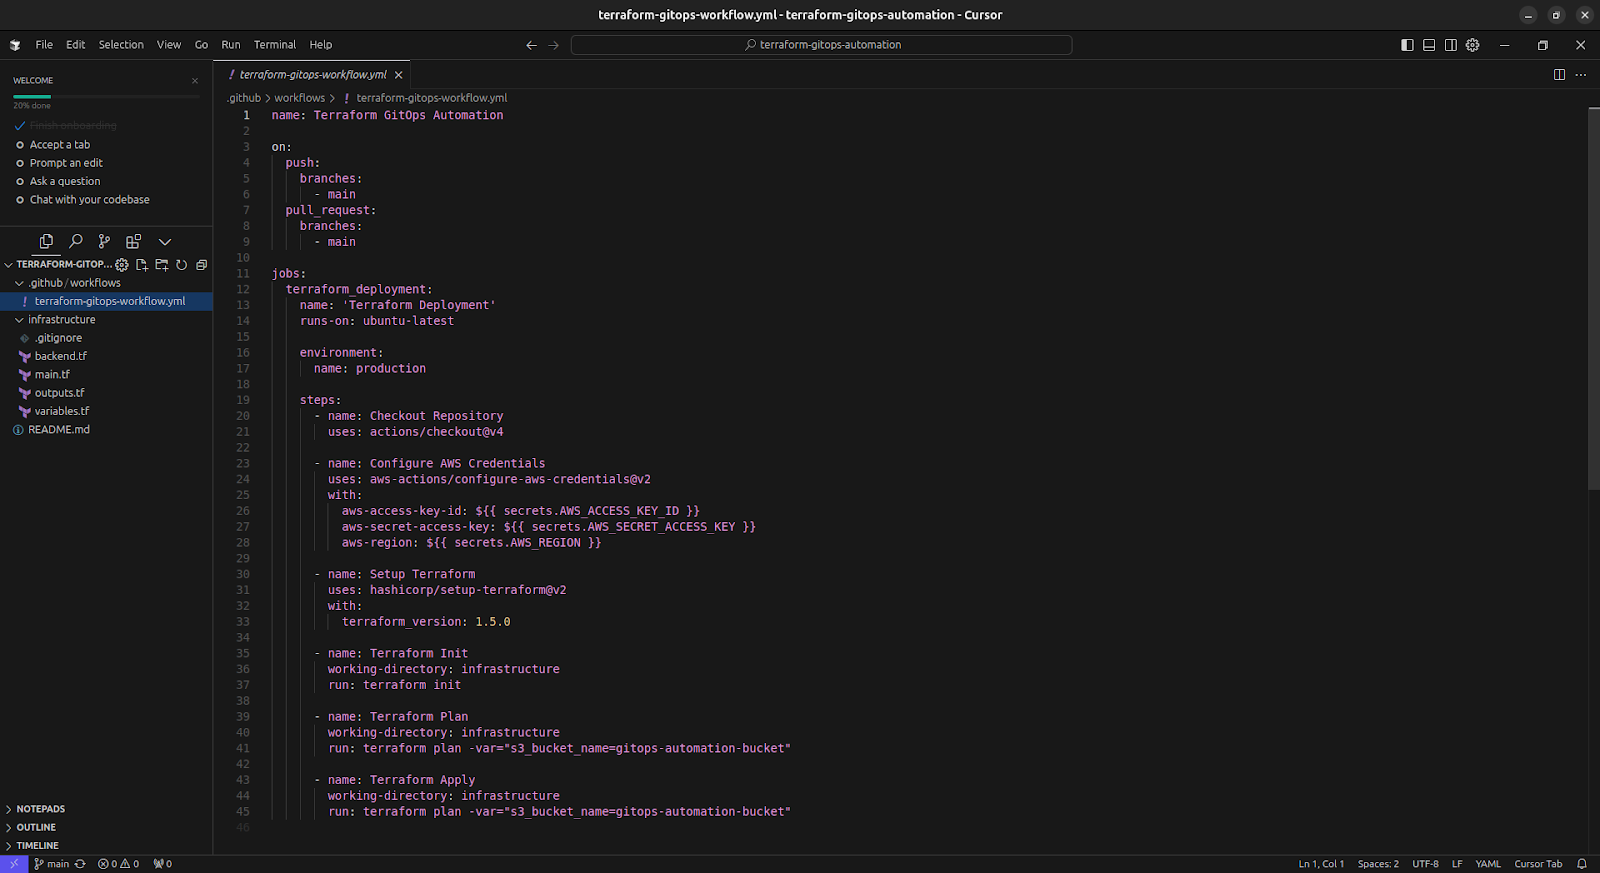
Task: Open the Selection menu
Action: (x=121, y=45)
